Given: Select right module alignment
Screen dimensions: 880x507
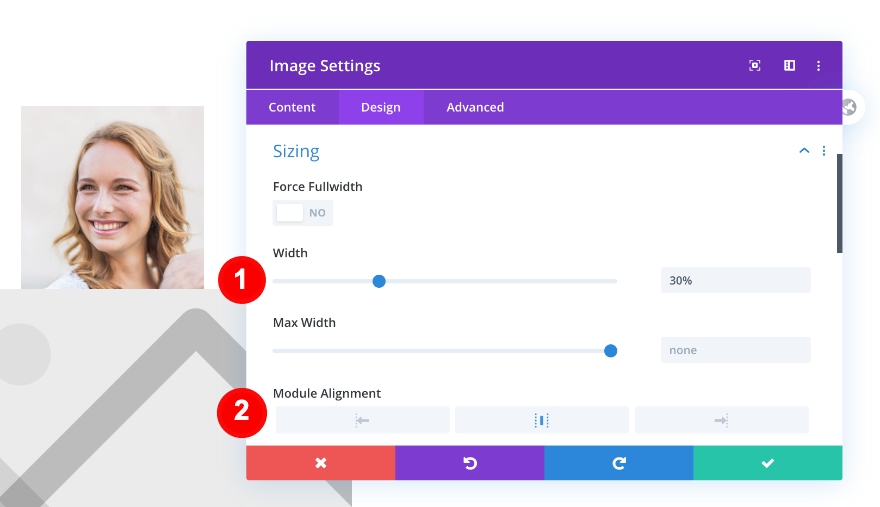Looking at the screenshot, I should [x=721, y=420].
